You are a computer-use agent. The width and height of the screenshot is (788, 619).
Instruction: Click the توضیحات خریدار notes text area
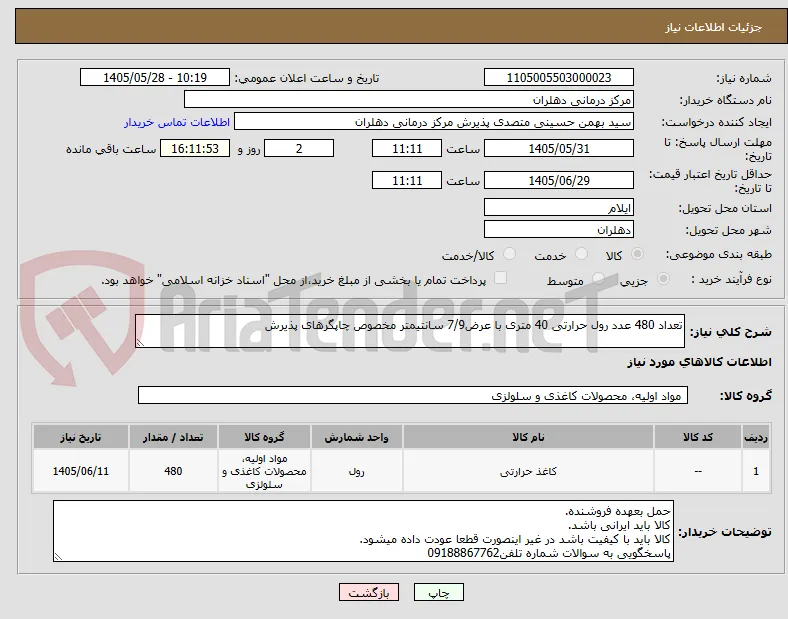tap(363, 531)
